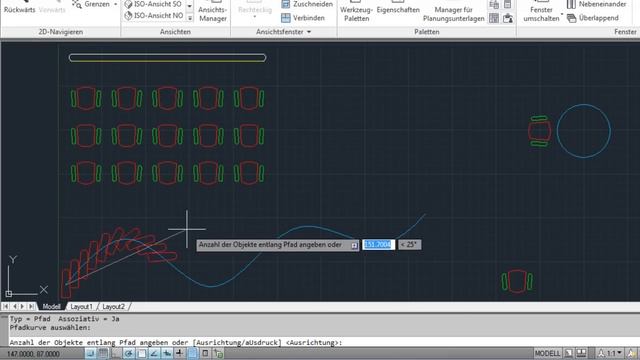Image resolution: width=640 pixels, height=360 pixels.
Task: Click the Paletten panel title
Action: (x=427, y=32)
